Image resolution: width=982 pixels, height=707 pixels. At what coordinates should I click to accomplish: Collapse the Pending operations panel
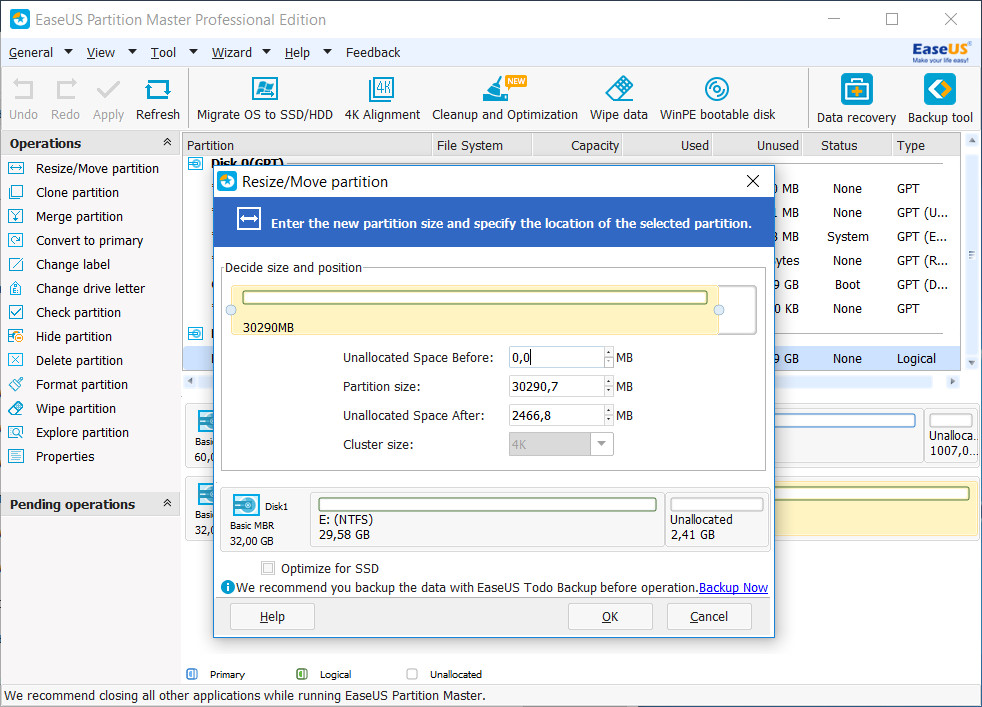167,503
